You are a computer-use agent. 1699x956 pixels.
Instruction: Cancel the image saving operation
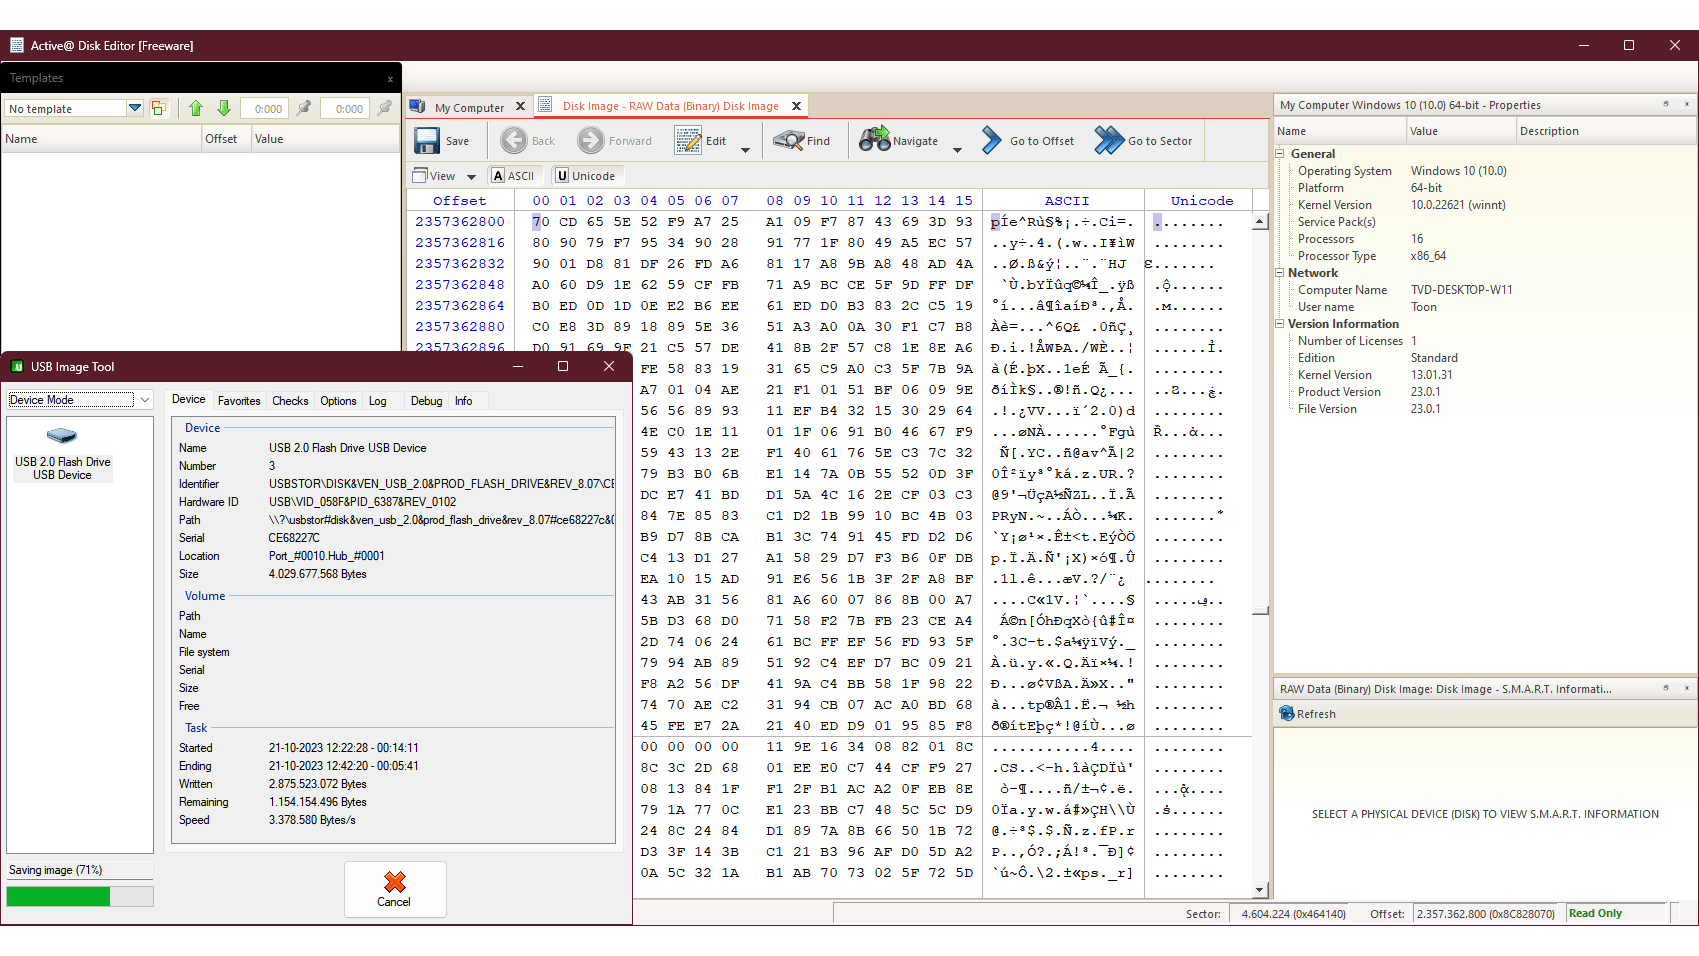pyautogui.click(x=394, y=888)
